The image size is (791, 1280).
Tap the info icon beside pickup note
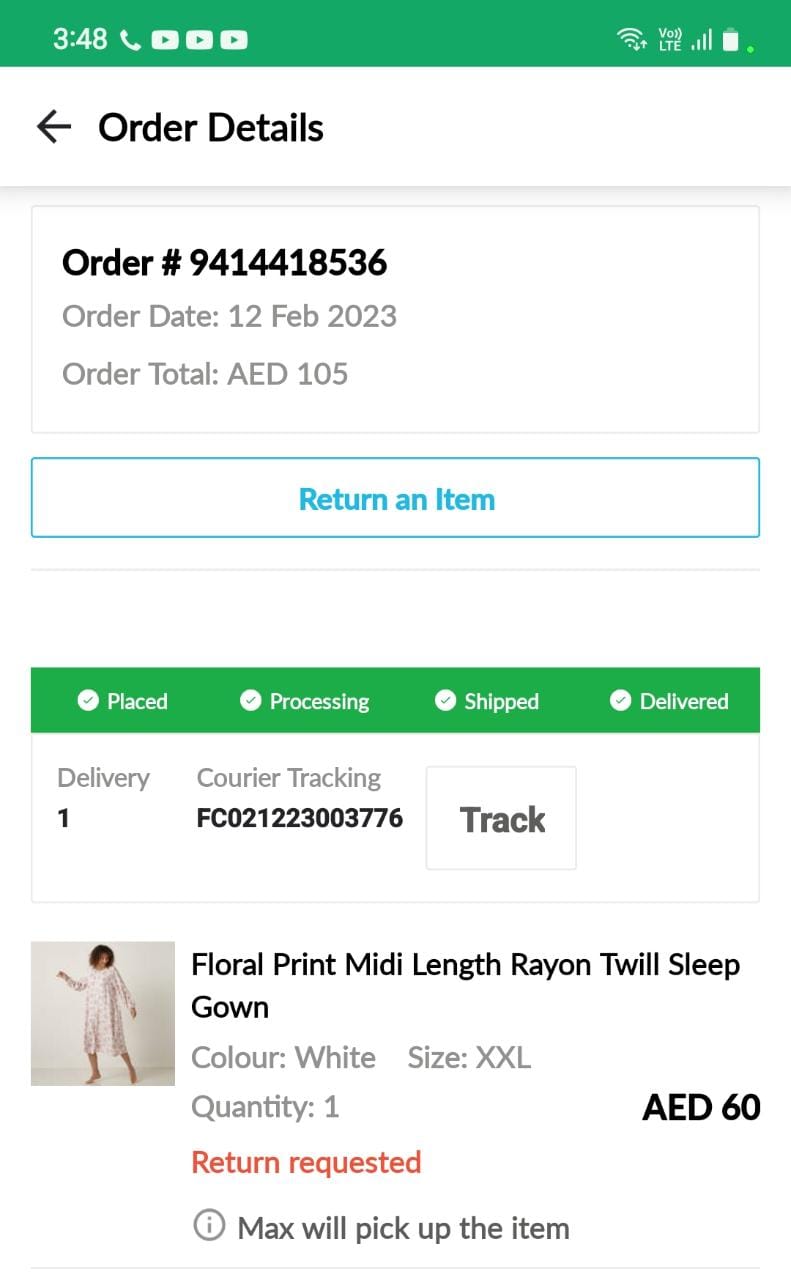[x=209, y=1226]
